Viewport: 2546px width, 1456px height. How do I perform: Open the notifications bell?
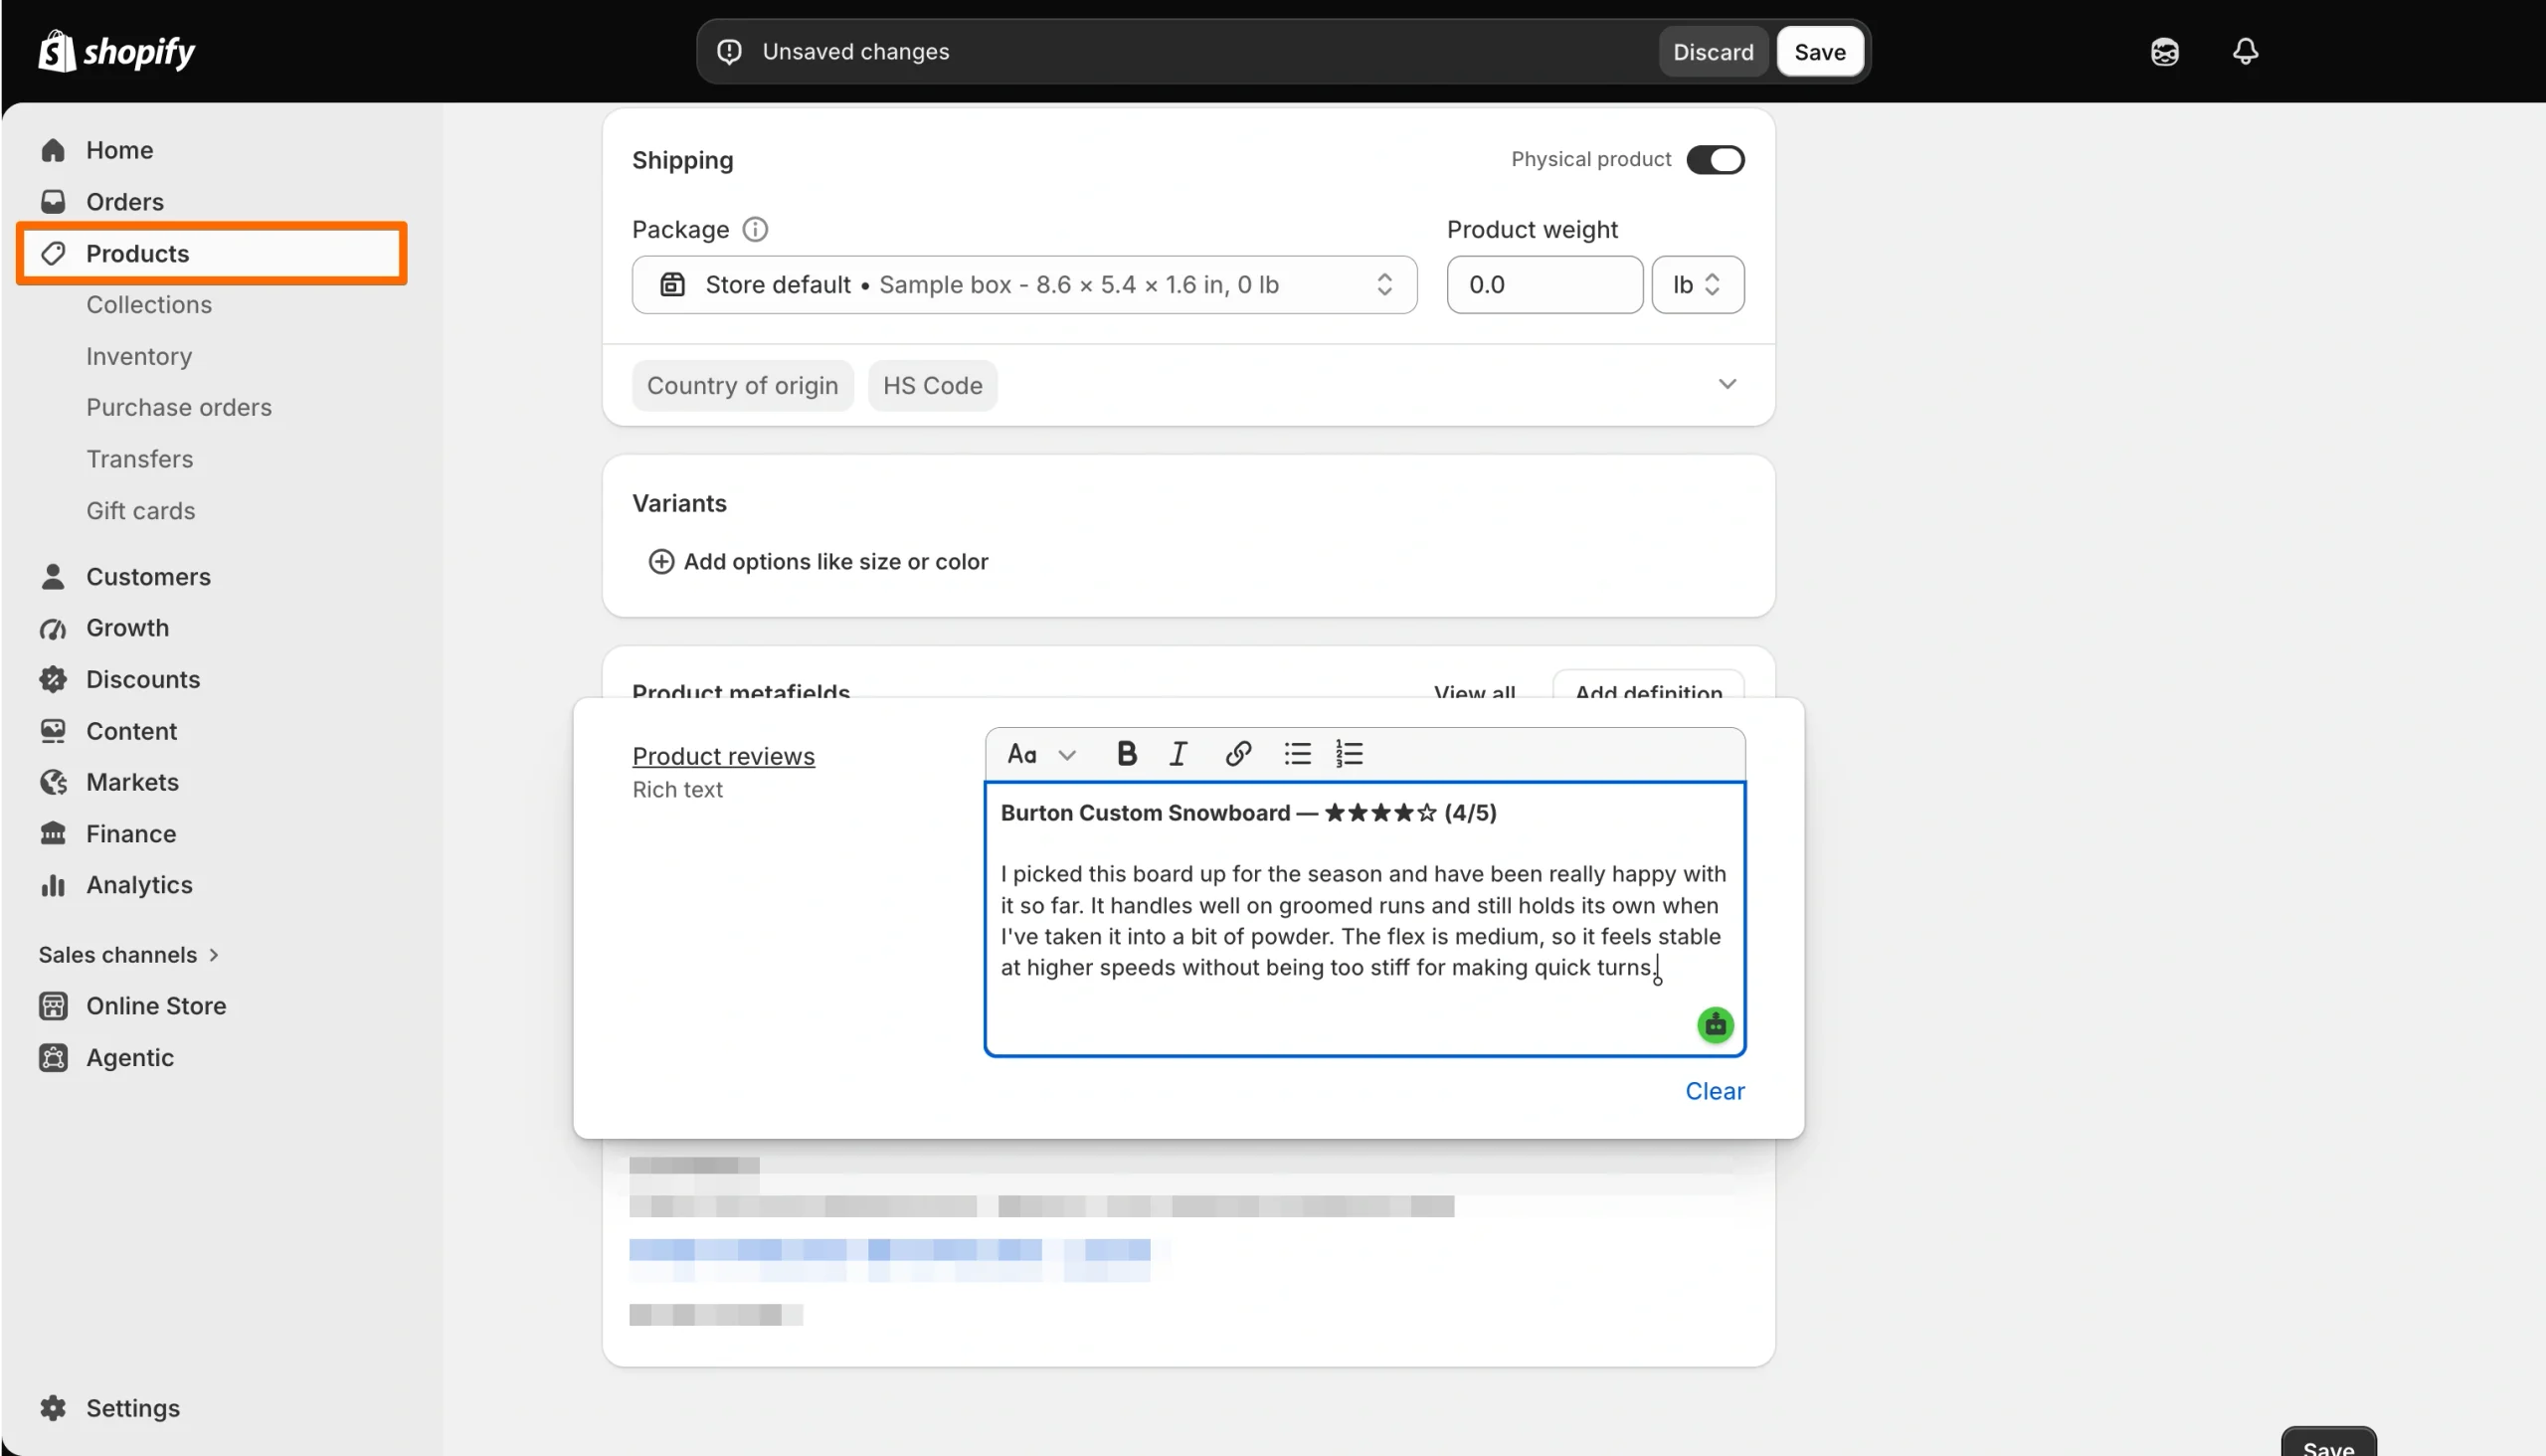[2245, 51]
